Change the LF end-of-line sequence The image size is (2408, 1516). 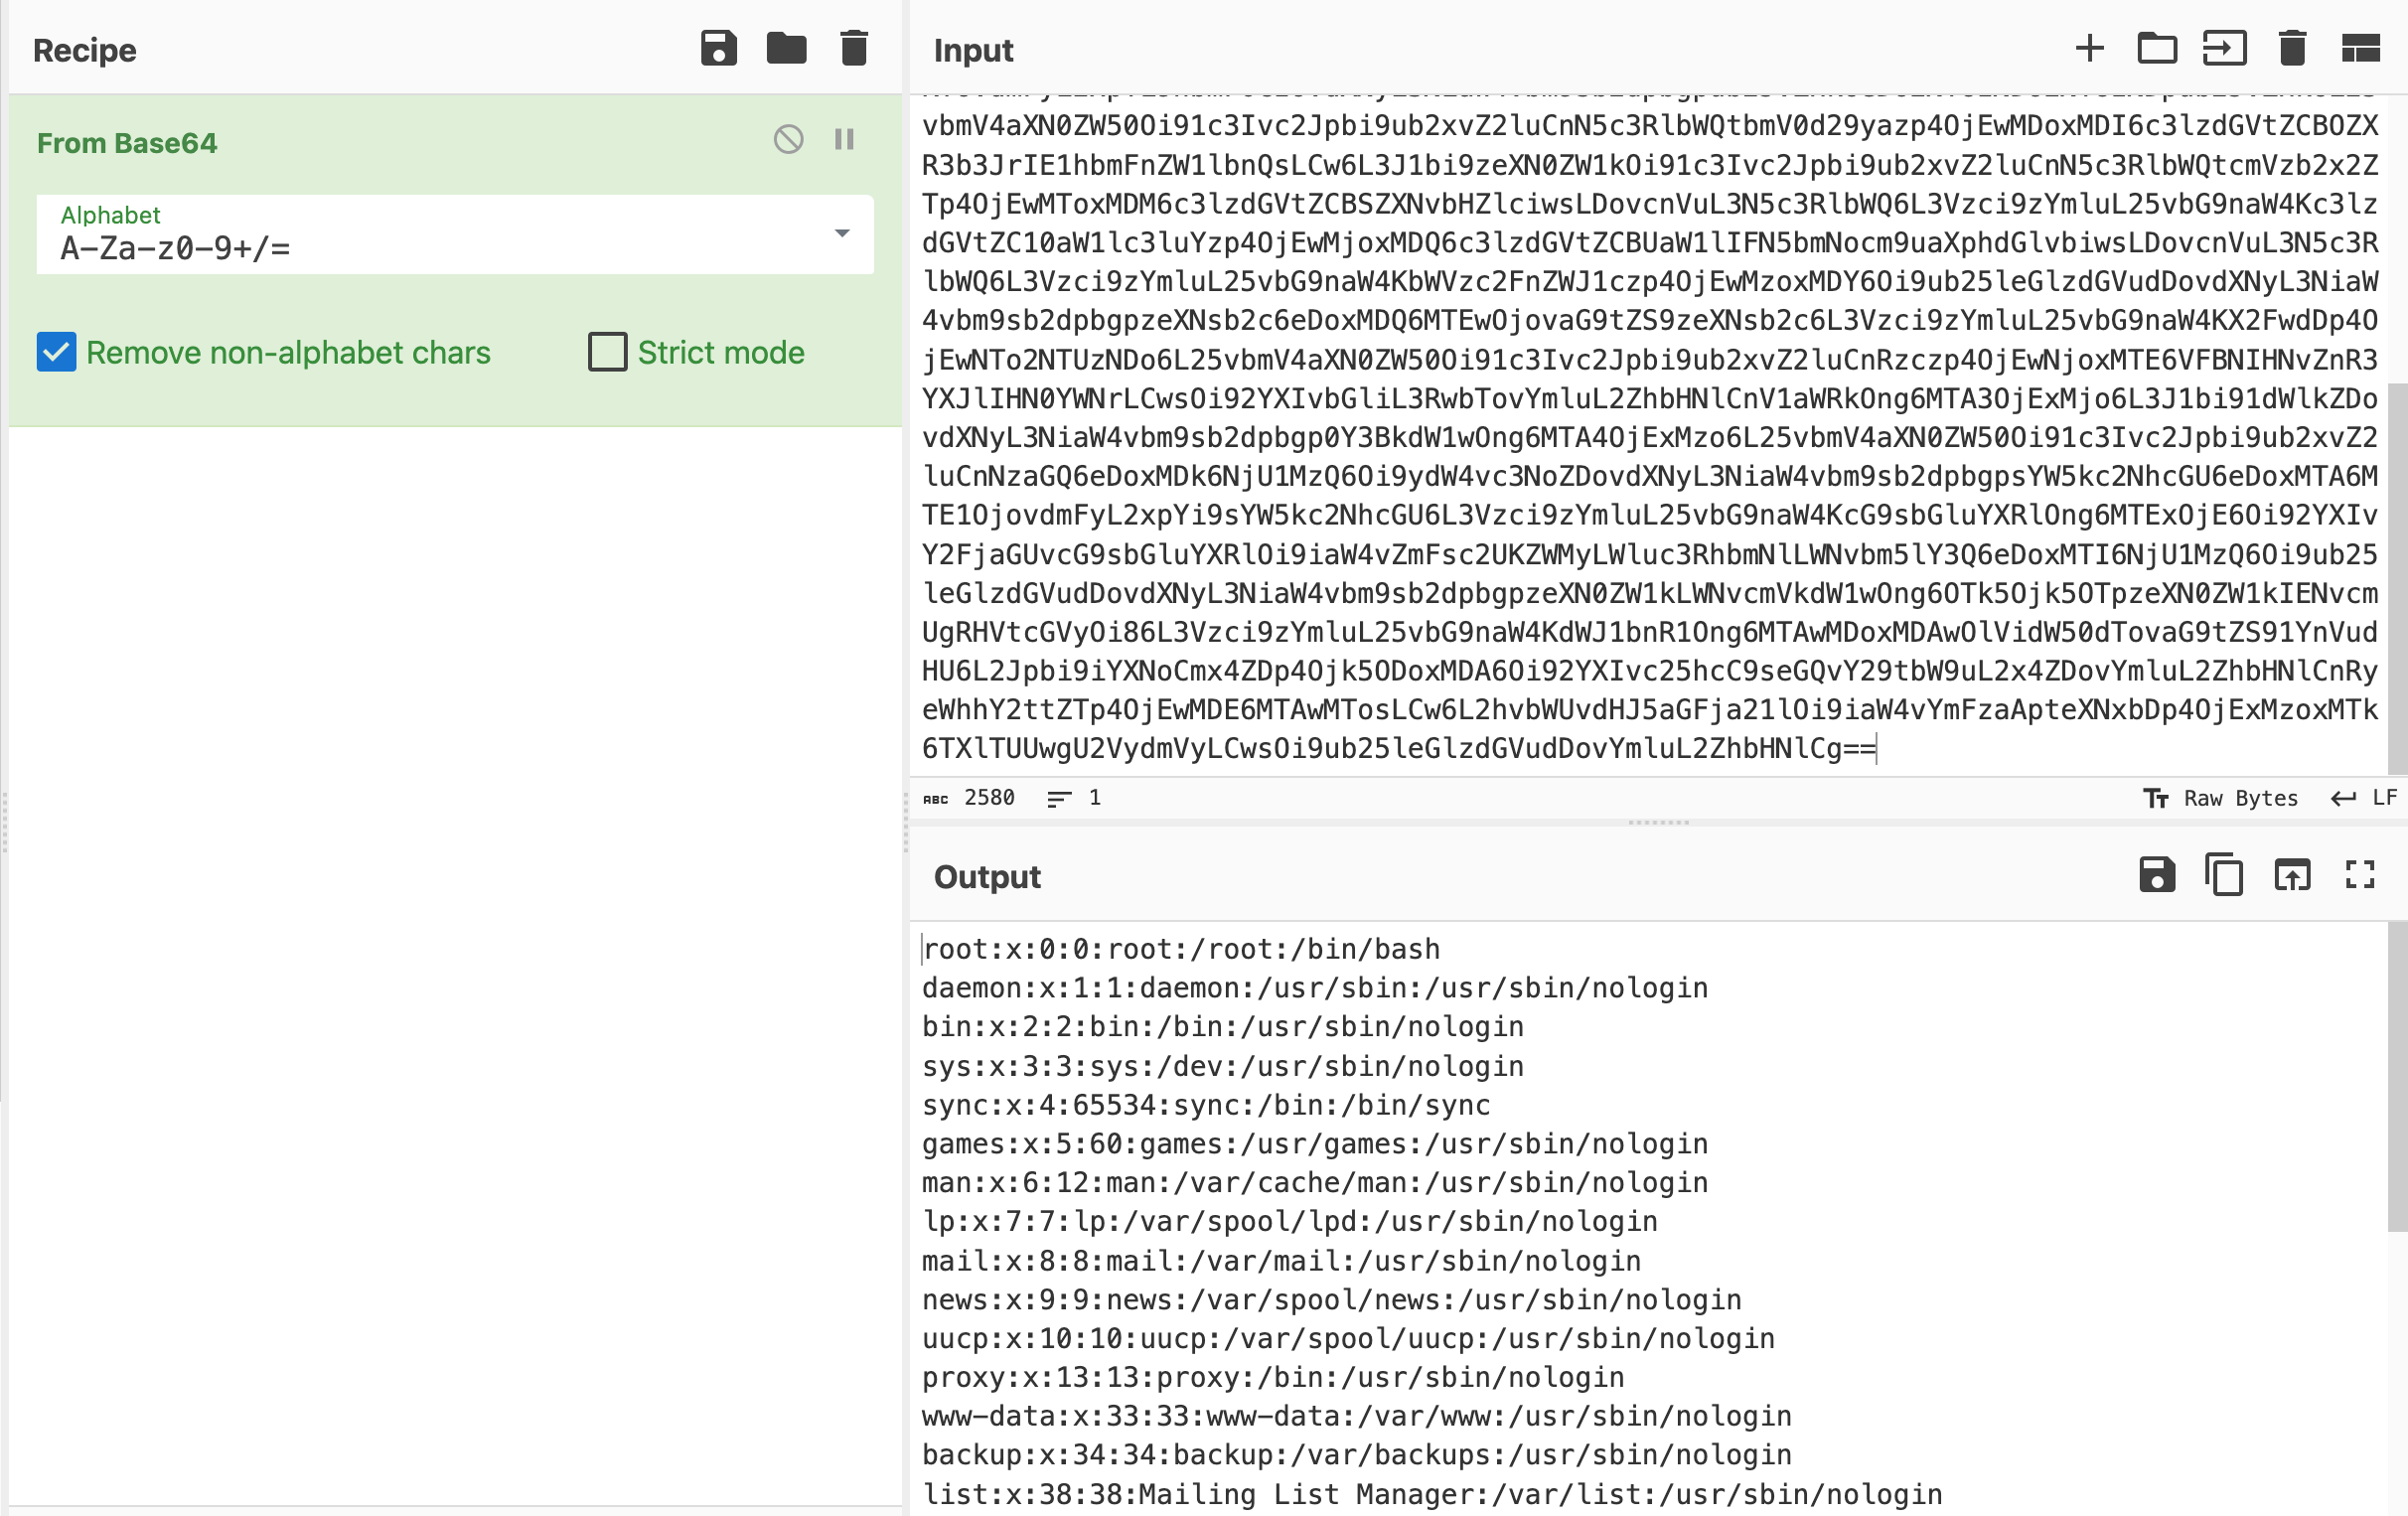(2364, 798)
